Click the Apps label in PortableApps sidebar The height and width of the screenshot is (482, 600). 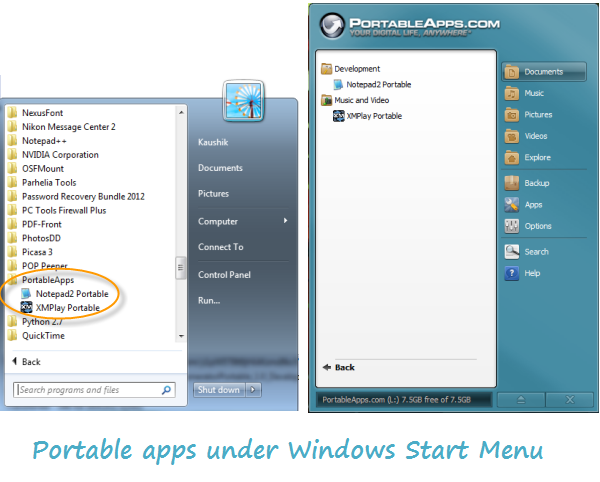pos(533,205)
